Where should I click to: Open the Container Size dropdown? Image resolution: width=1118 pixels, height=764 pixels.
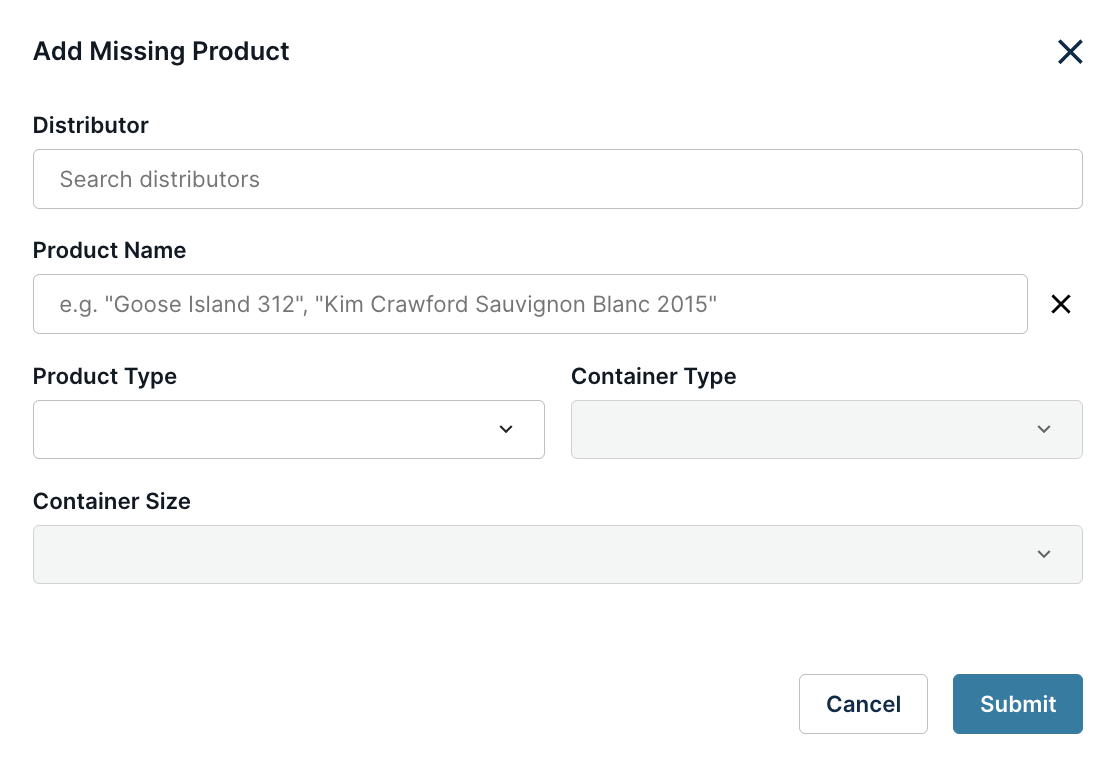[x=557, y=554]
